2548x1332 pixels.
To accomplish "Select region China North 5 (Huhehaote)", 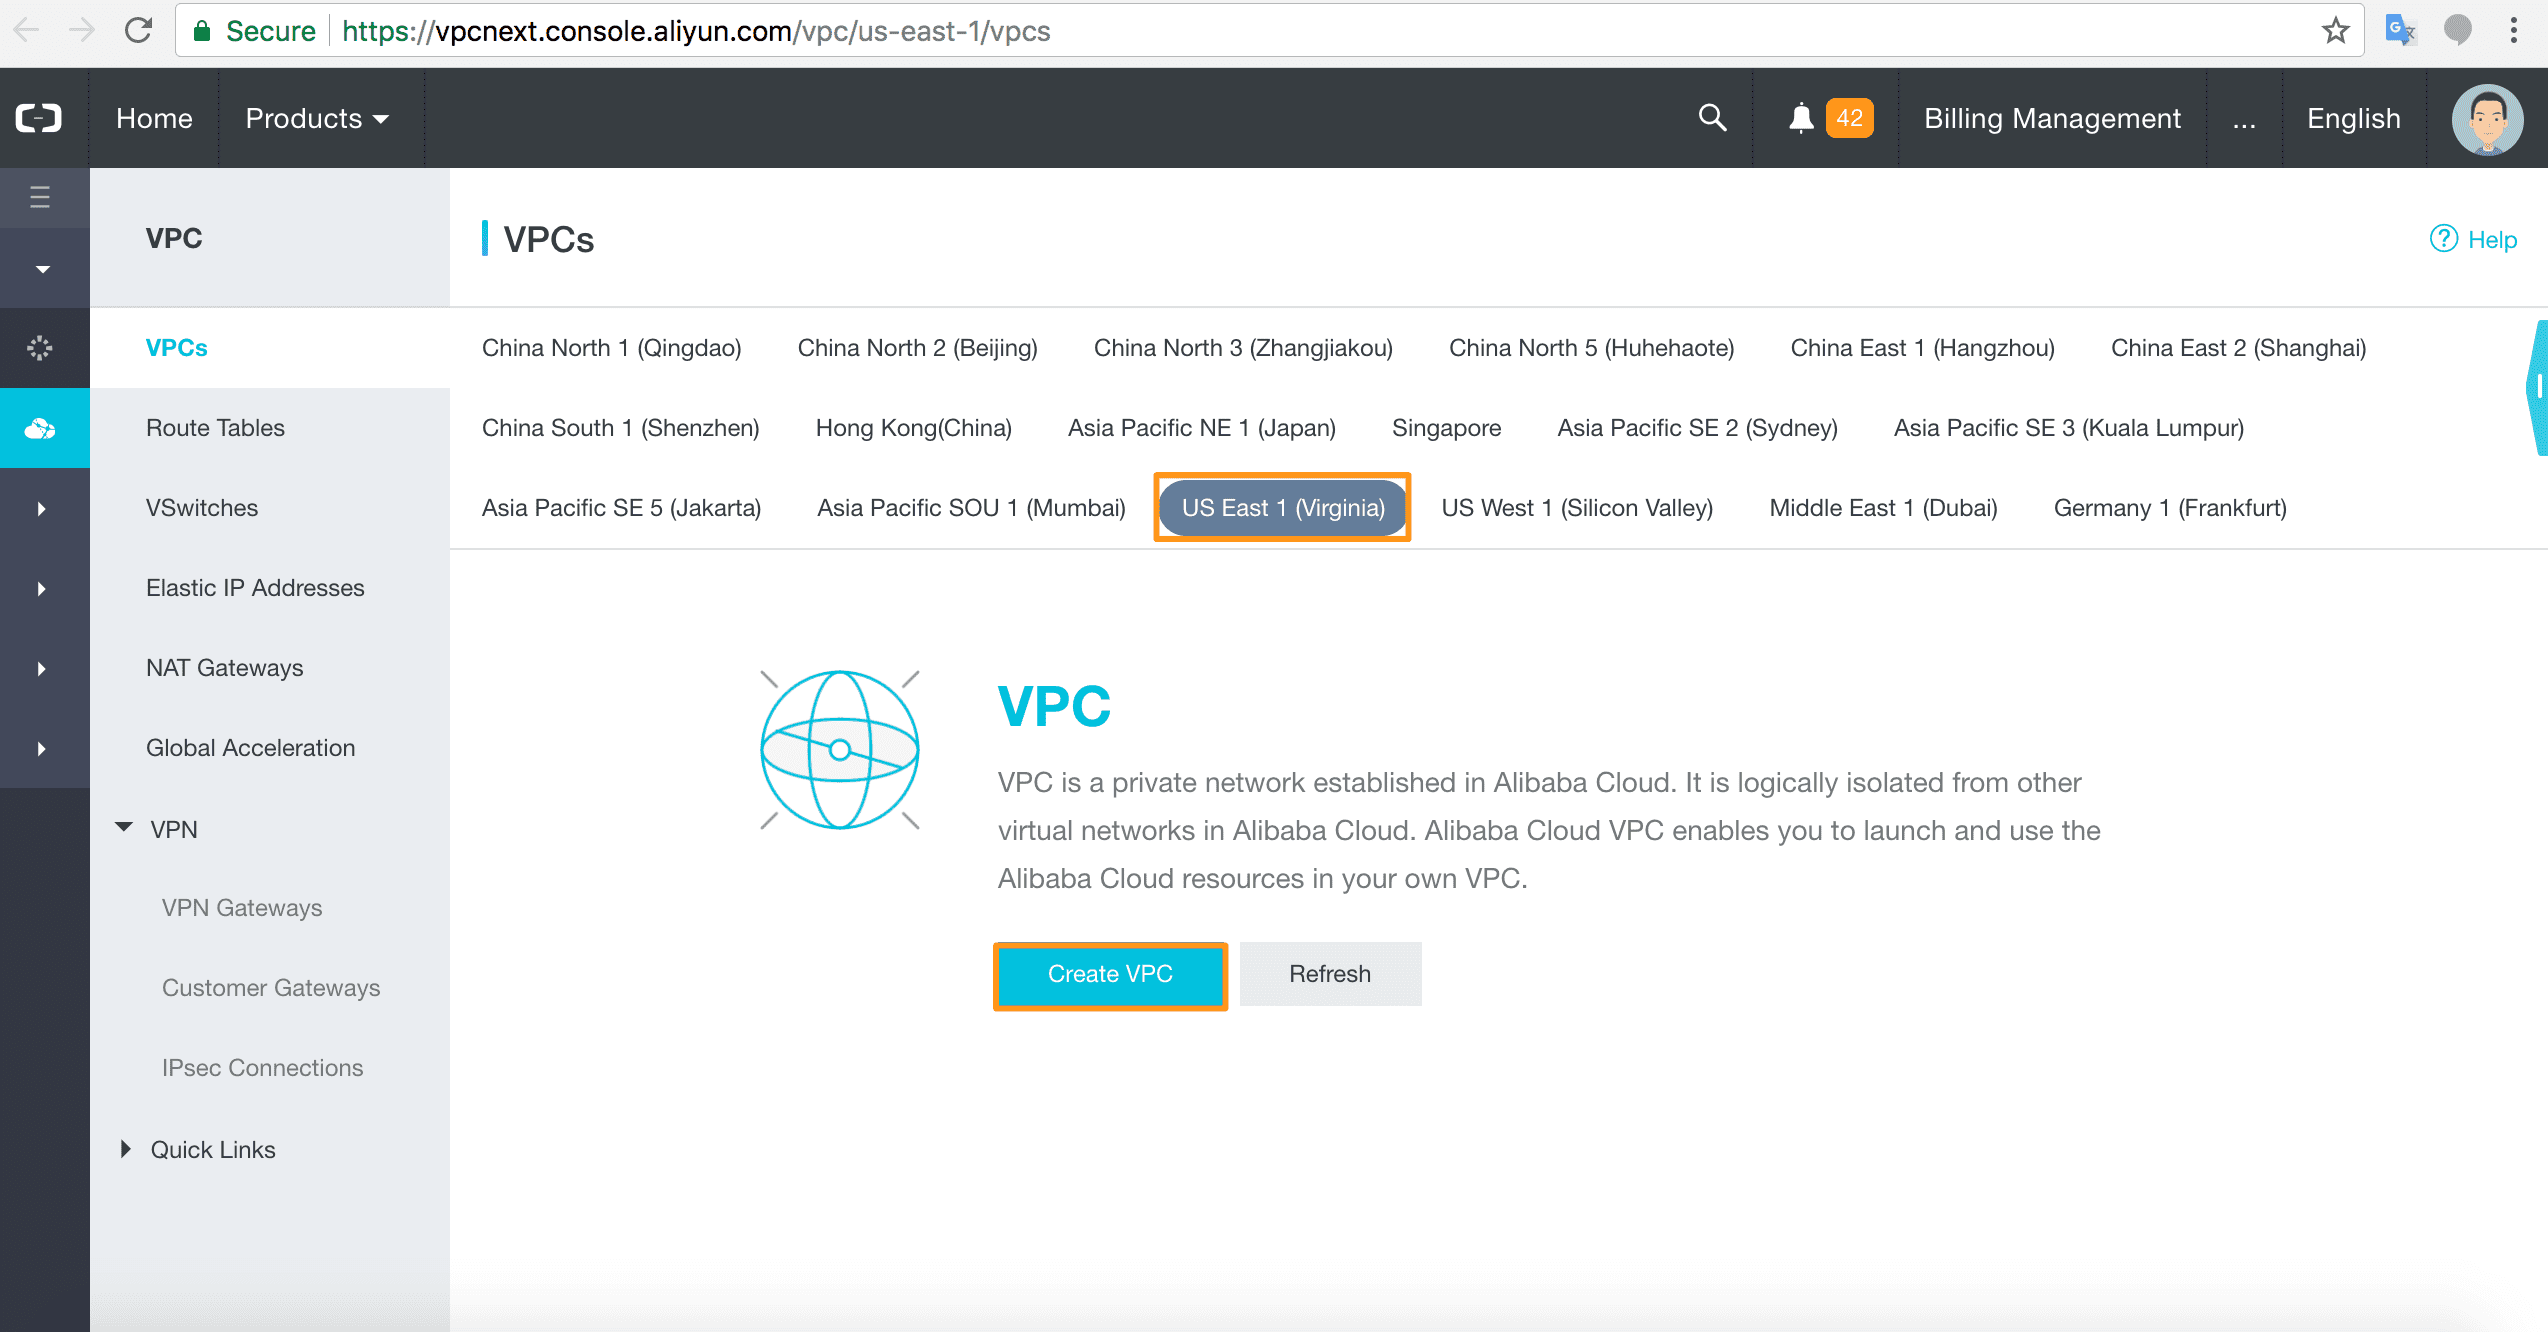I will point(1591,348).
